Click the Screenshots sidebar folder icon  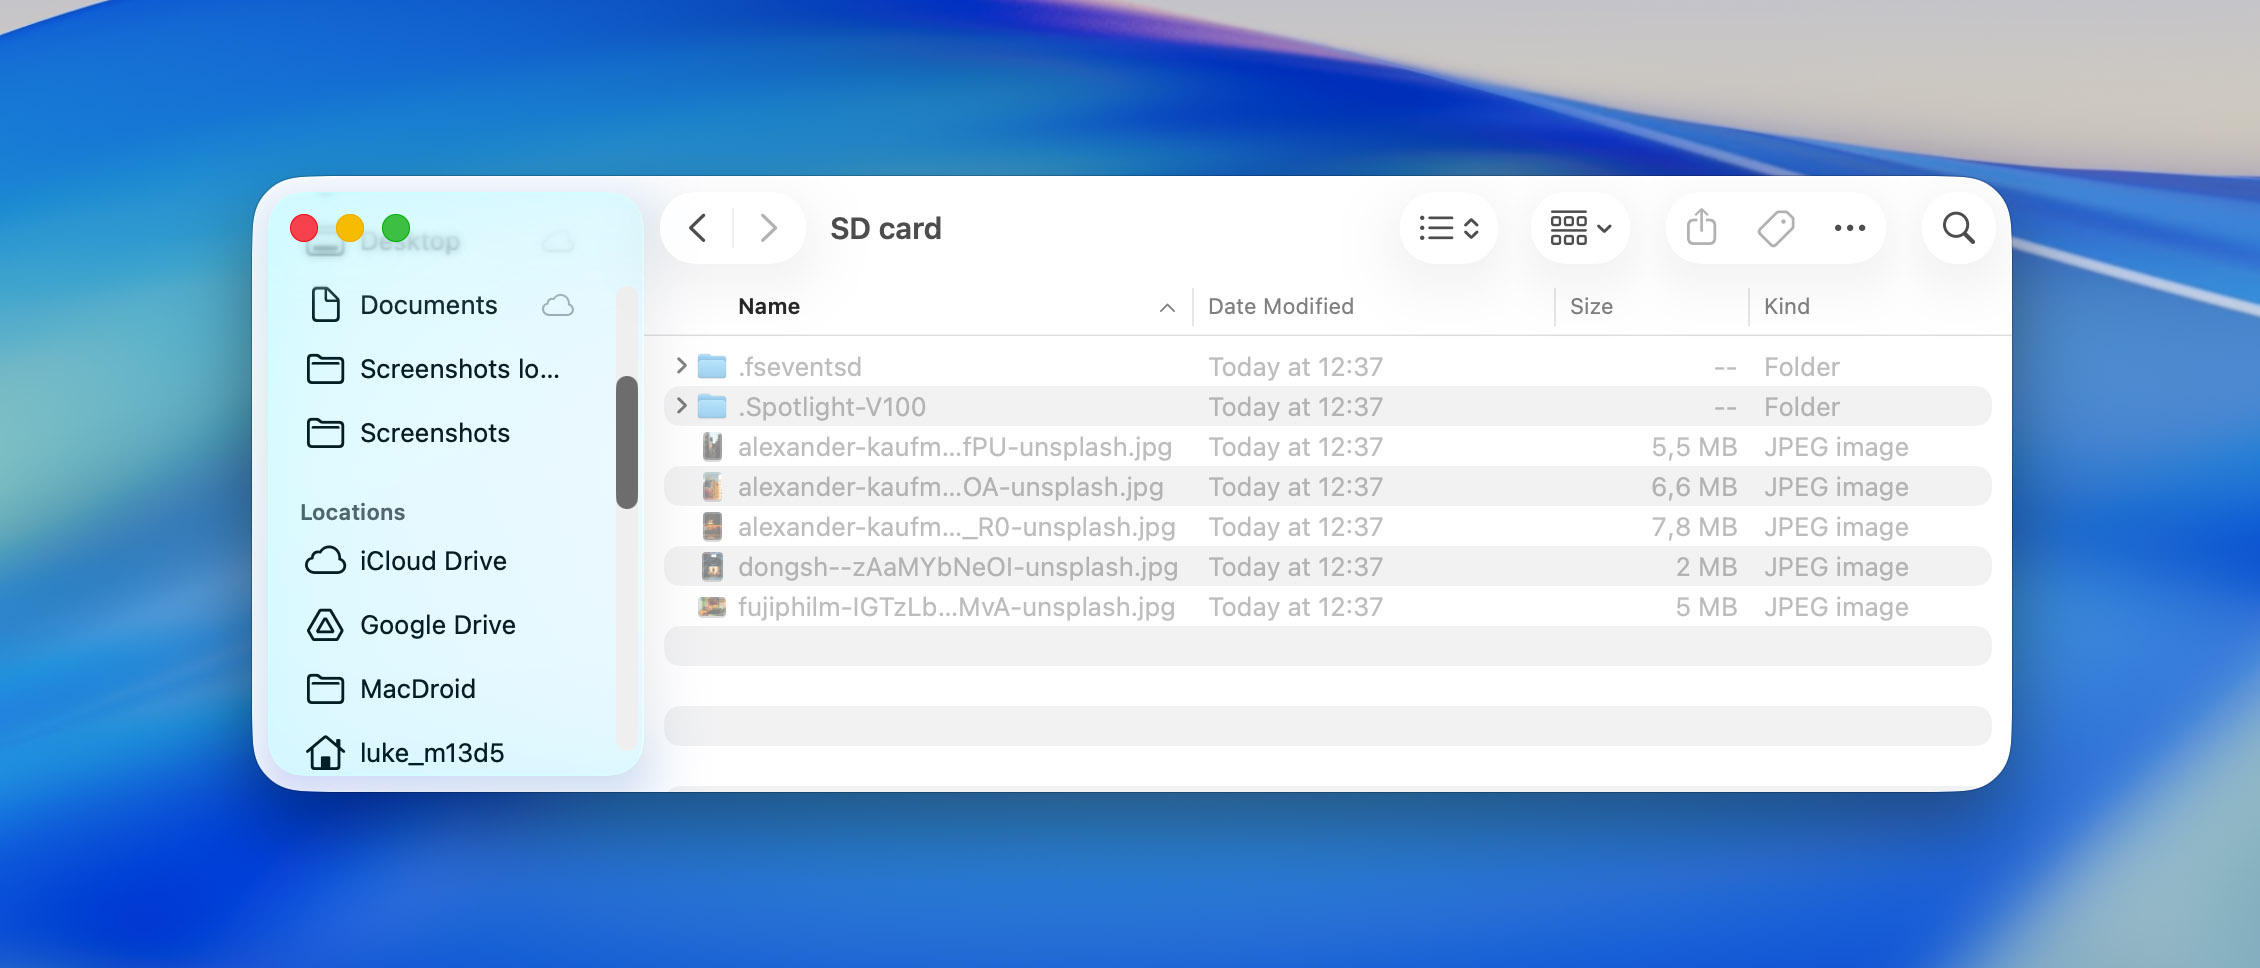pyautogui.click(x=325, y=433)
